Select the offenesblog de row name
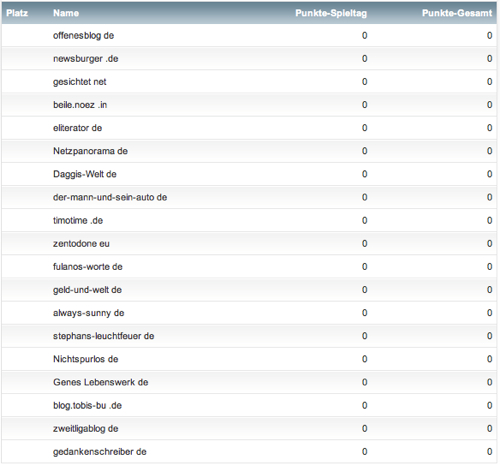The width and height of the screenshot is (500, 466). click(83, 36)
